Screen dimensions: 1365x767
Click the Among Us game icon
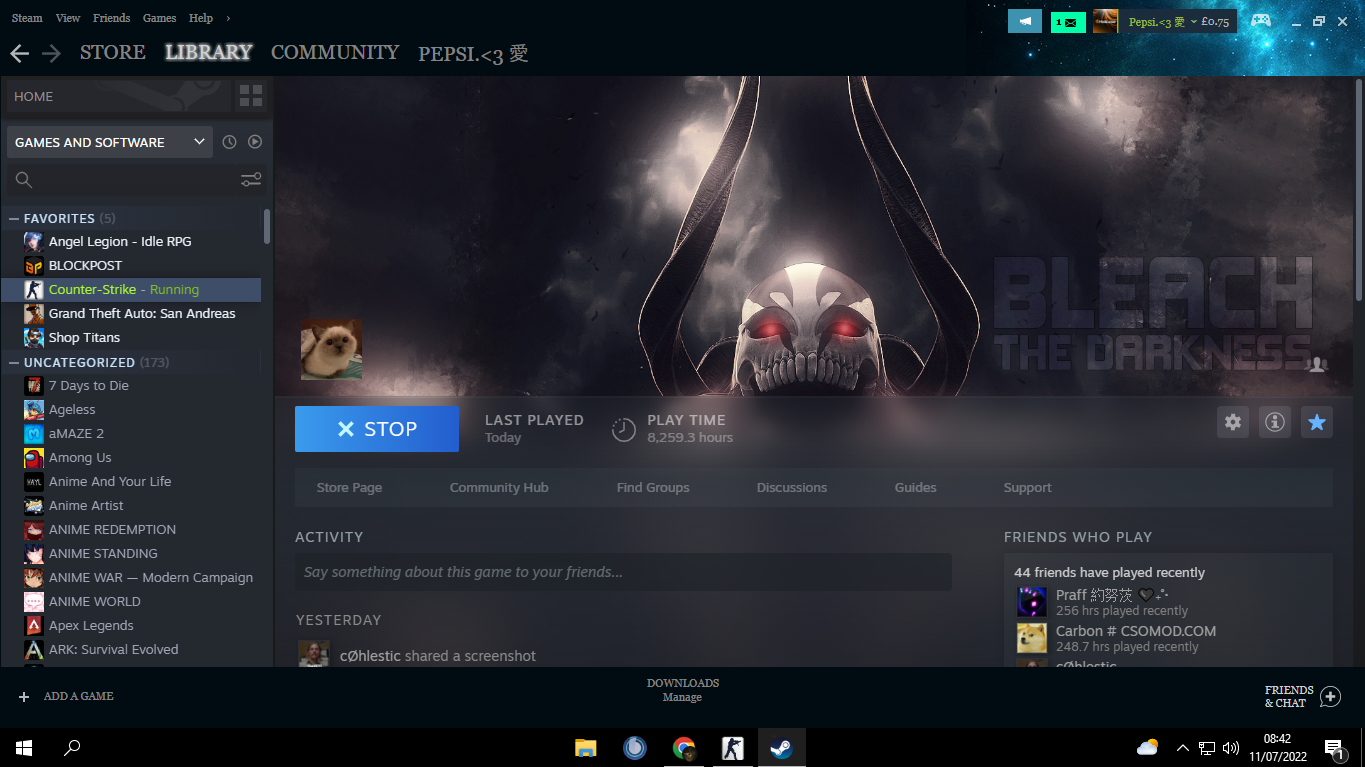point(34,457)
